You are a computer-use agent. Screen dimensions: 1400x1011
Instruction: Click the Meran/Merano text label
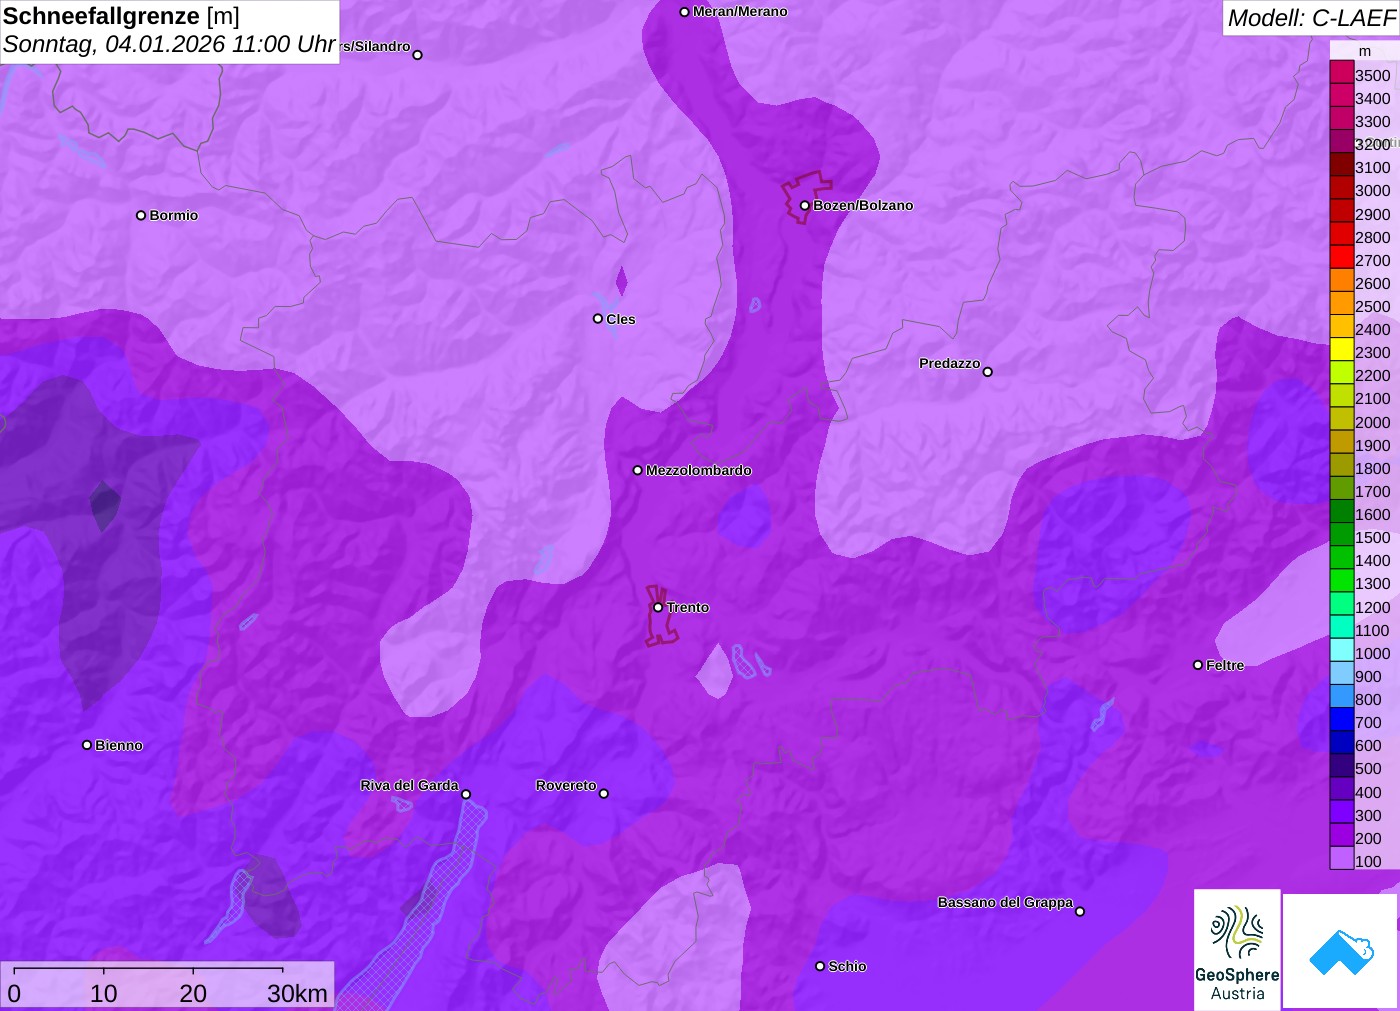pos(740,11)
